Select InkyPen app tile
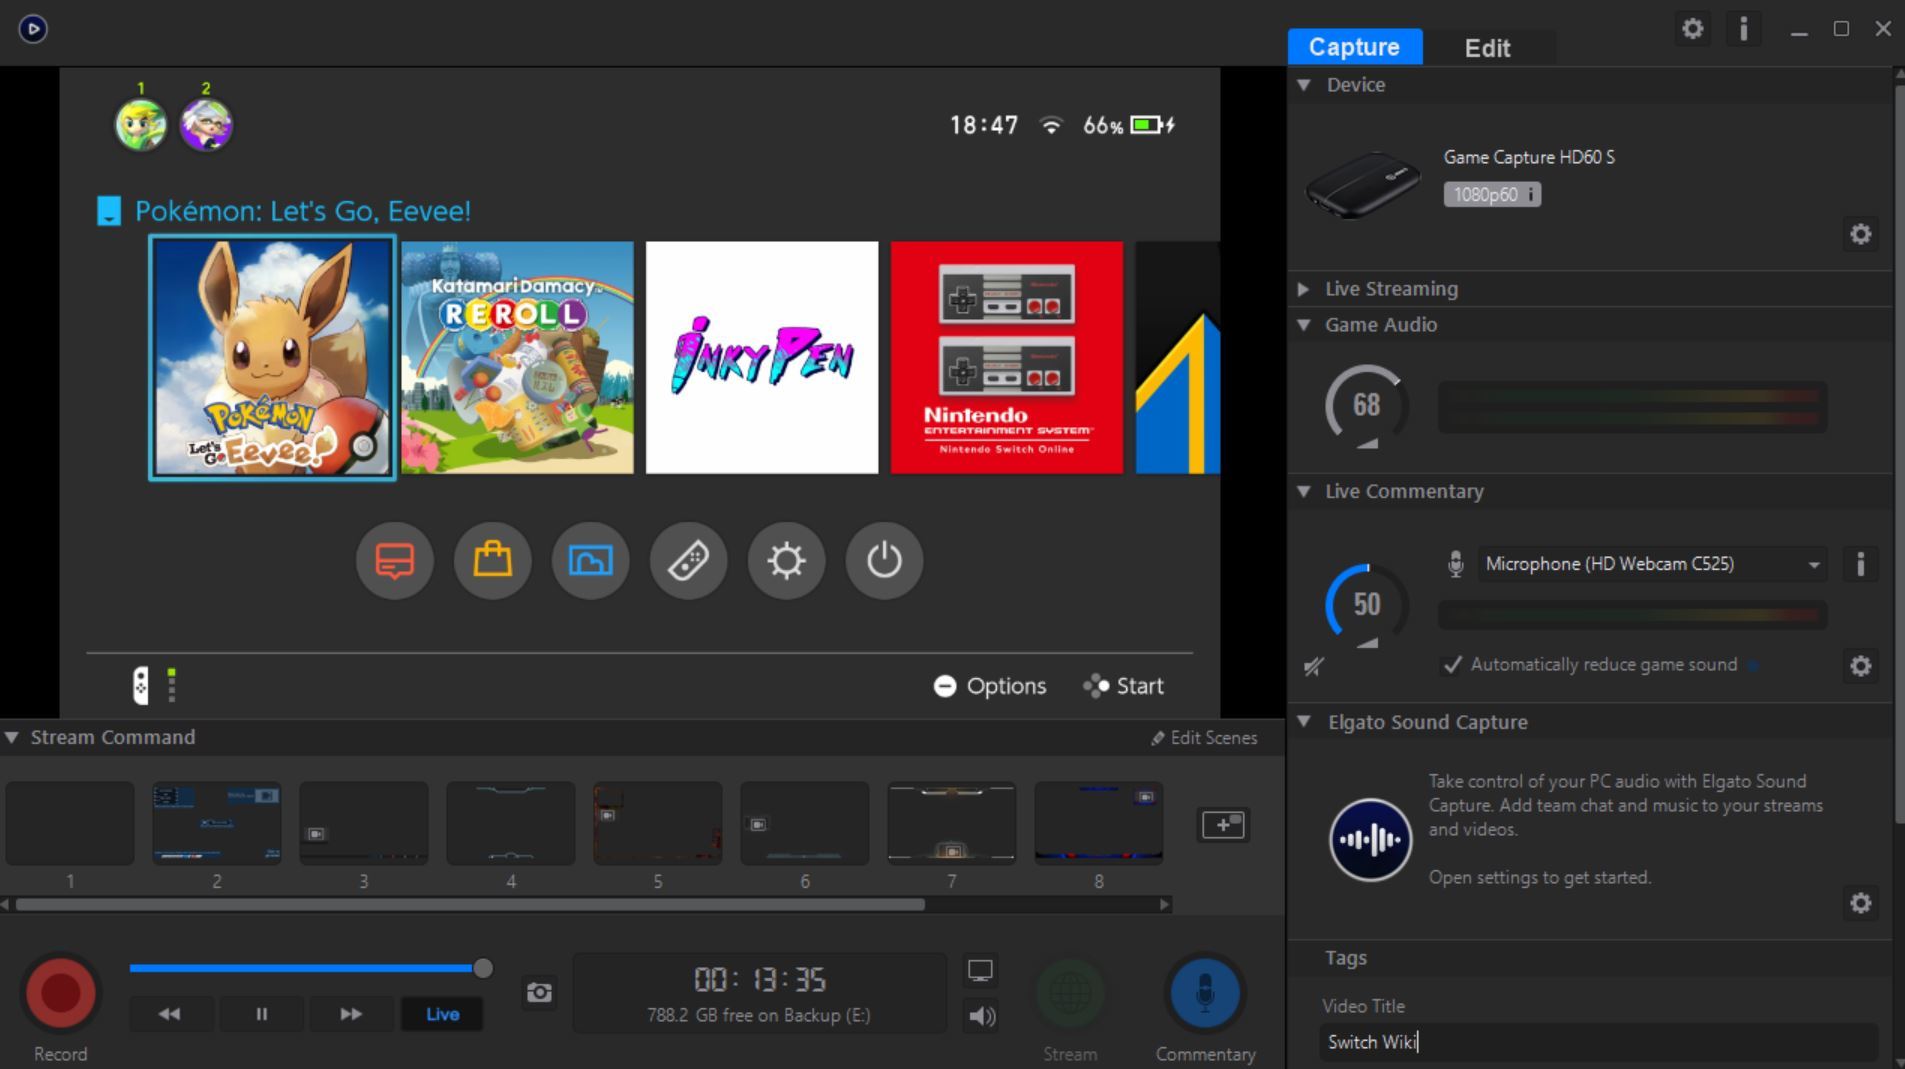The image size is (1905, 1069). [x=762, y=358]
